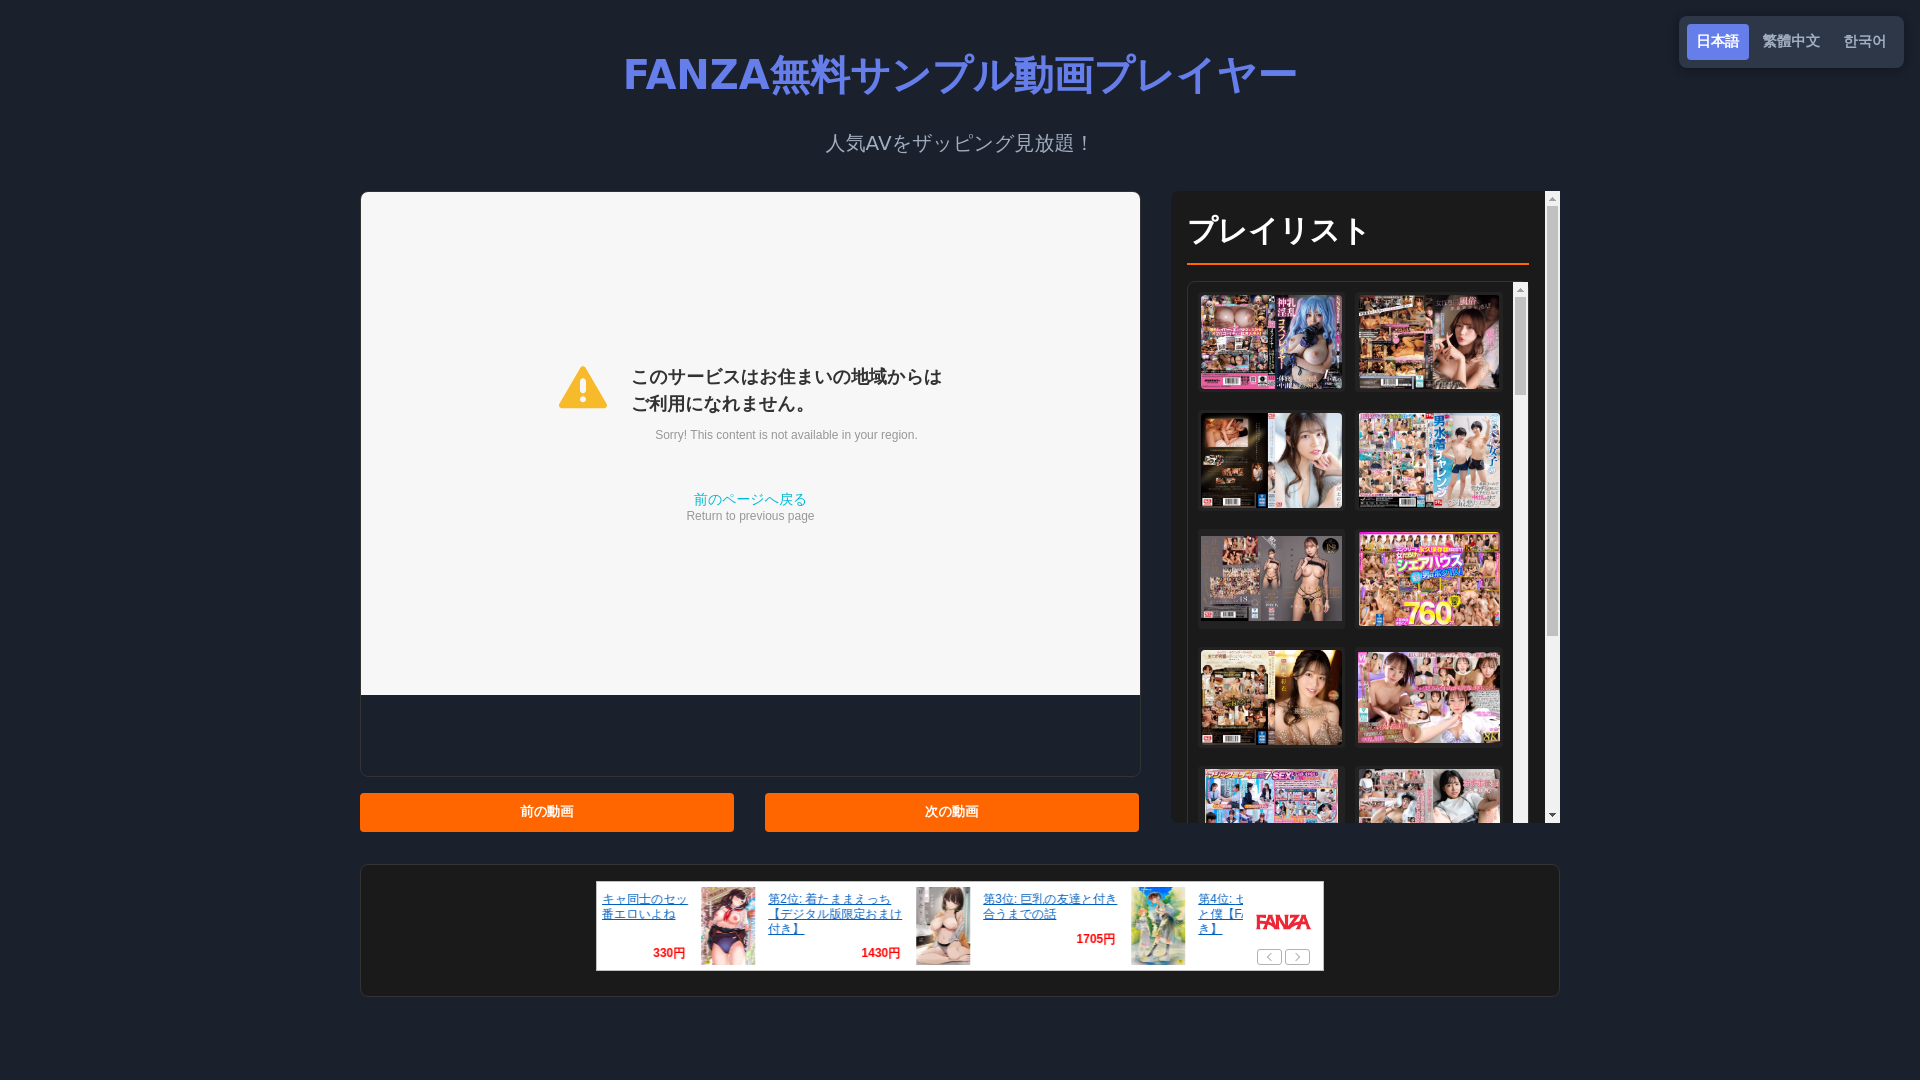
Task: Open the キャ同士のセッ ad link
Action: click(645, 907)
